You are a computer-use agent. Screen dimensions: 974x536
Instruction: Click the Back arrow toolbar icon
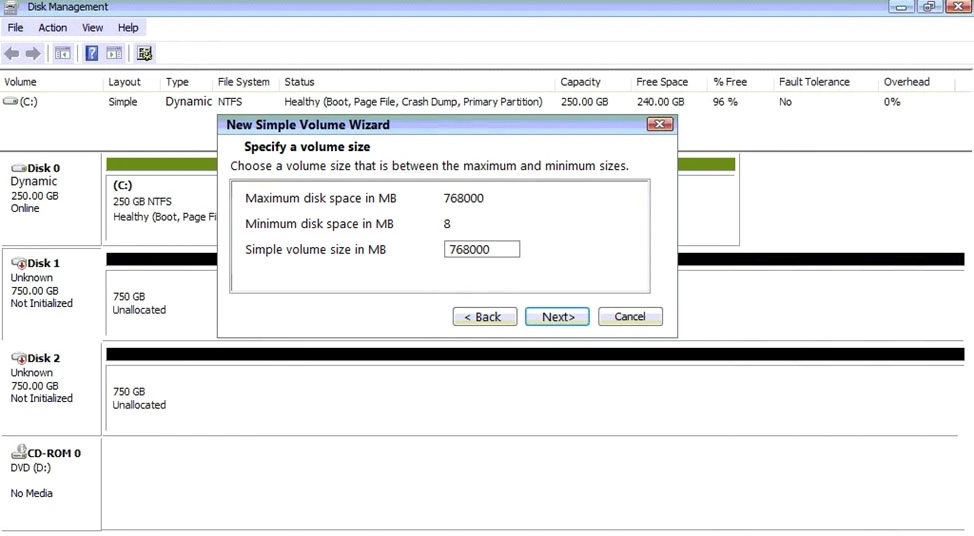(x=12, y=53)
